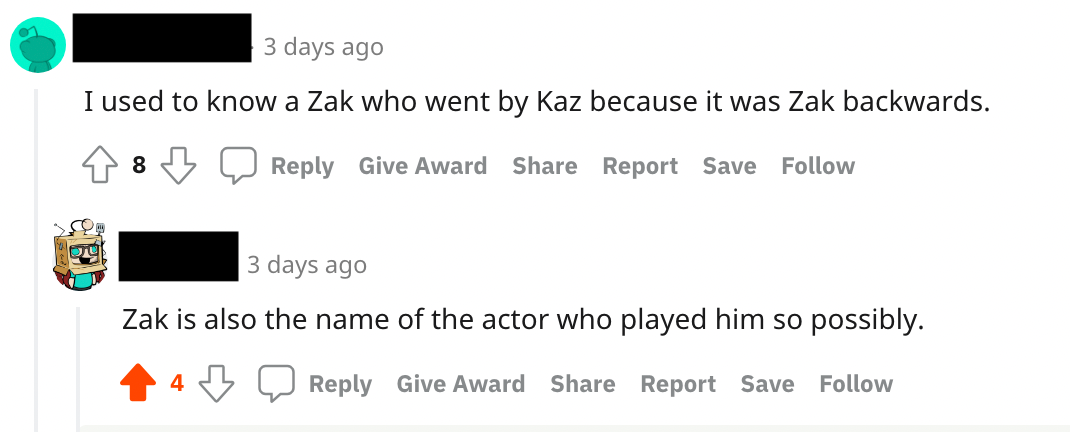Report the first comment
Screen dimensions: 1070x432
point(640,166)
